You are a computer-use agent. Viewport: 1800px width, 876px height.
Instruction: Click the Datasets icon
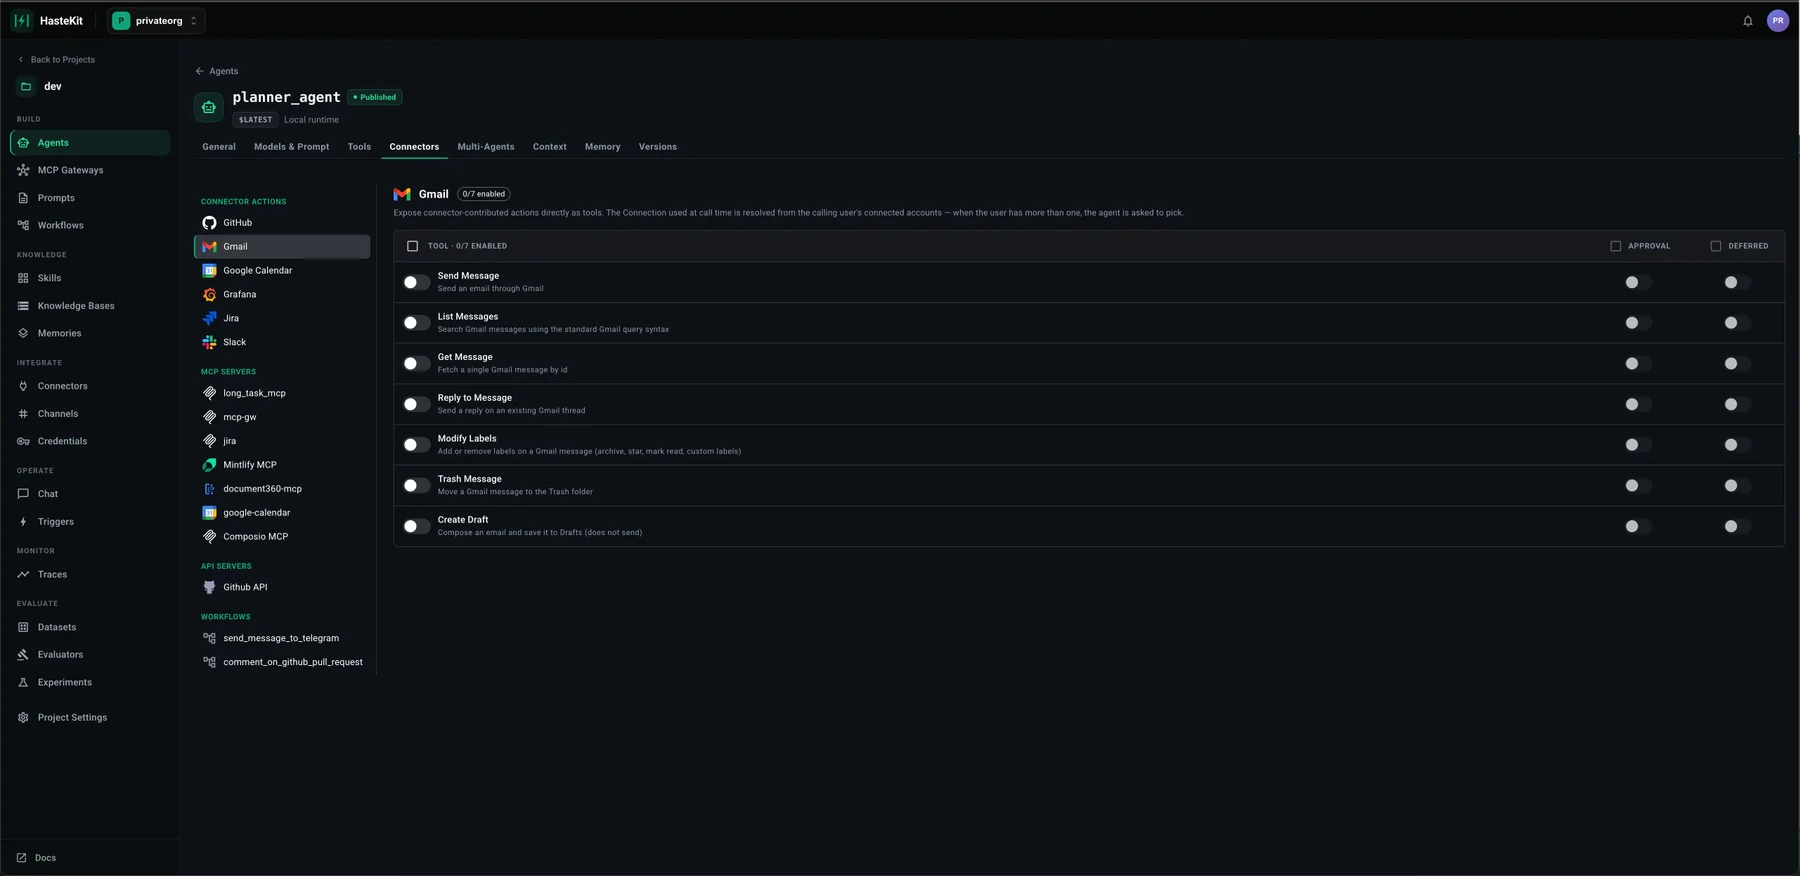[23, 627]
